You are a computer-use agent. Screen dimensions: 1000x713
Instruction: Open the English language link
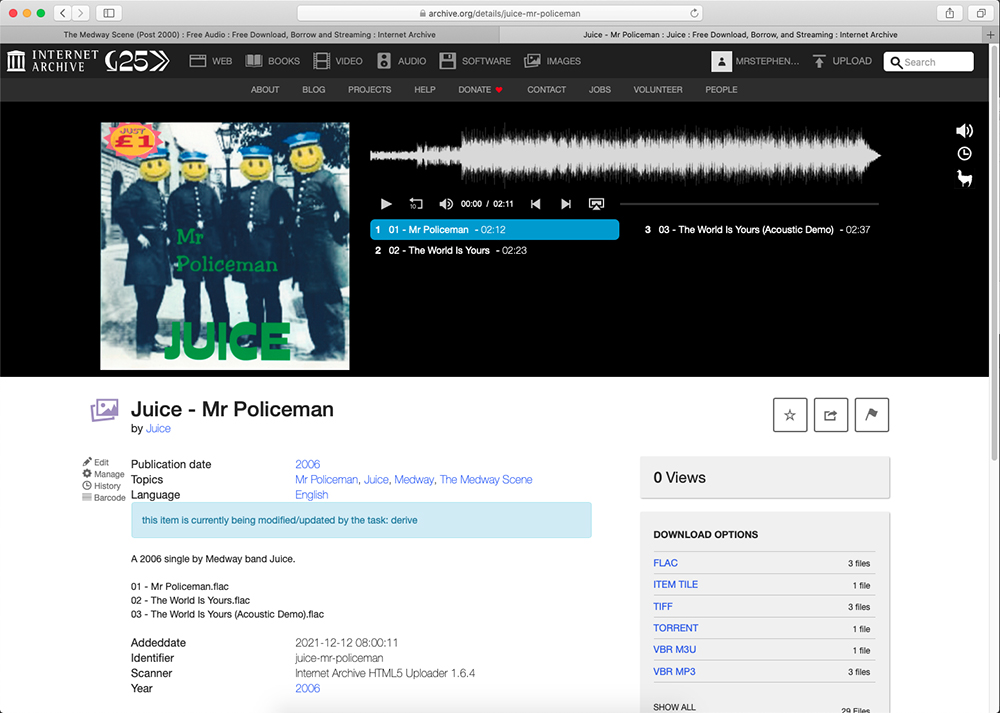tap(312, 495)
